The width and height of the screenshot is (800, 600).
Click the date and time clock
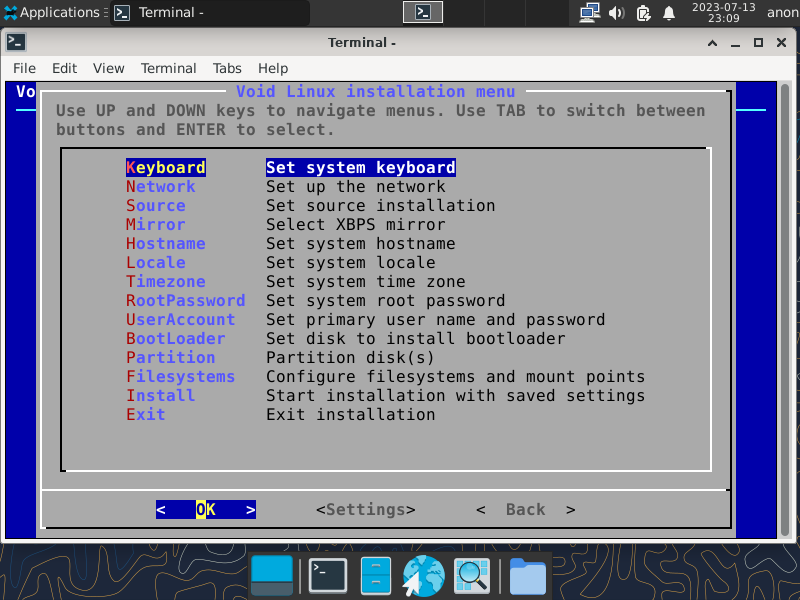pyautogui.click(x=723, y=13)
